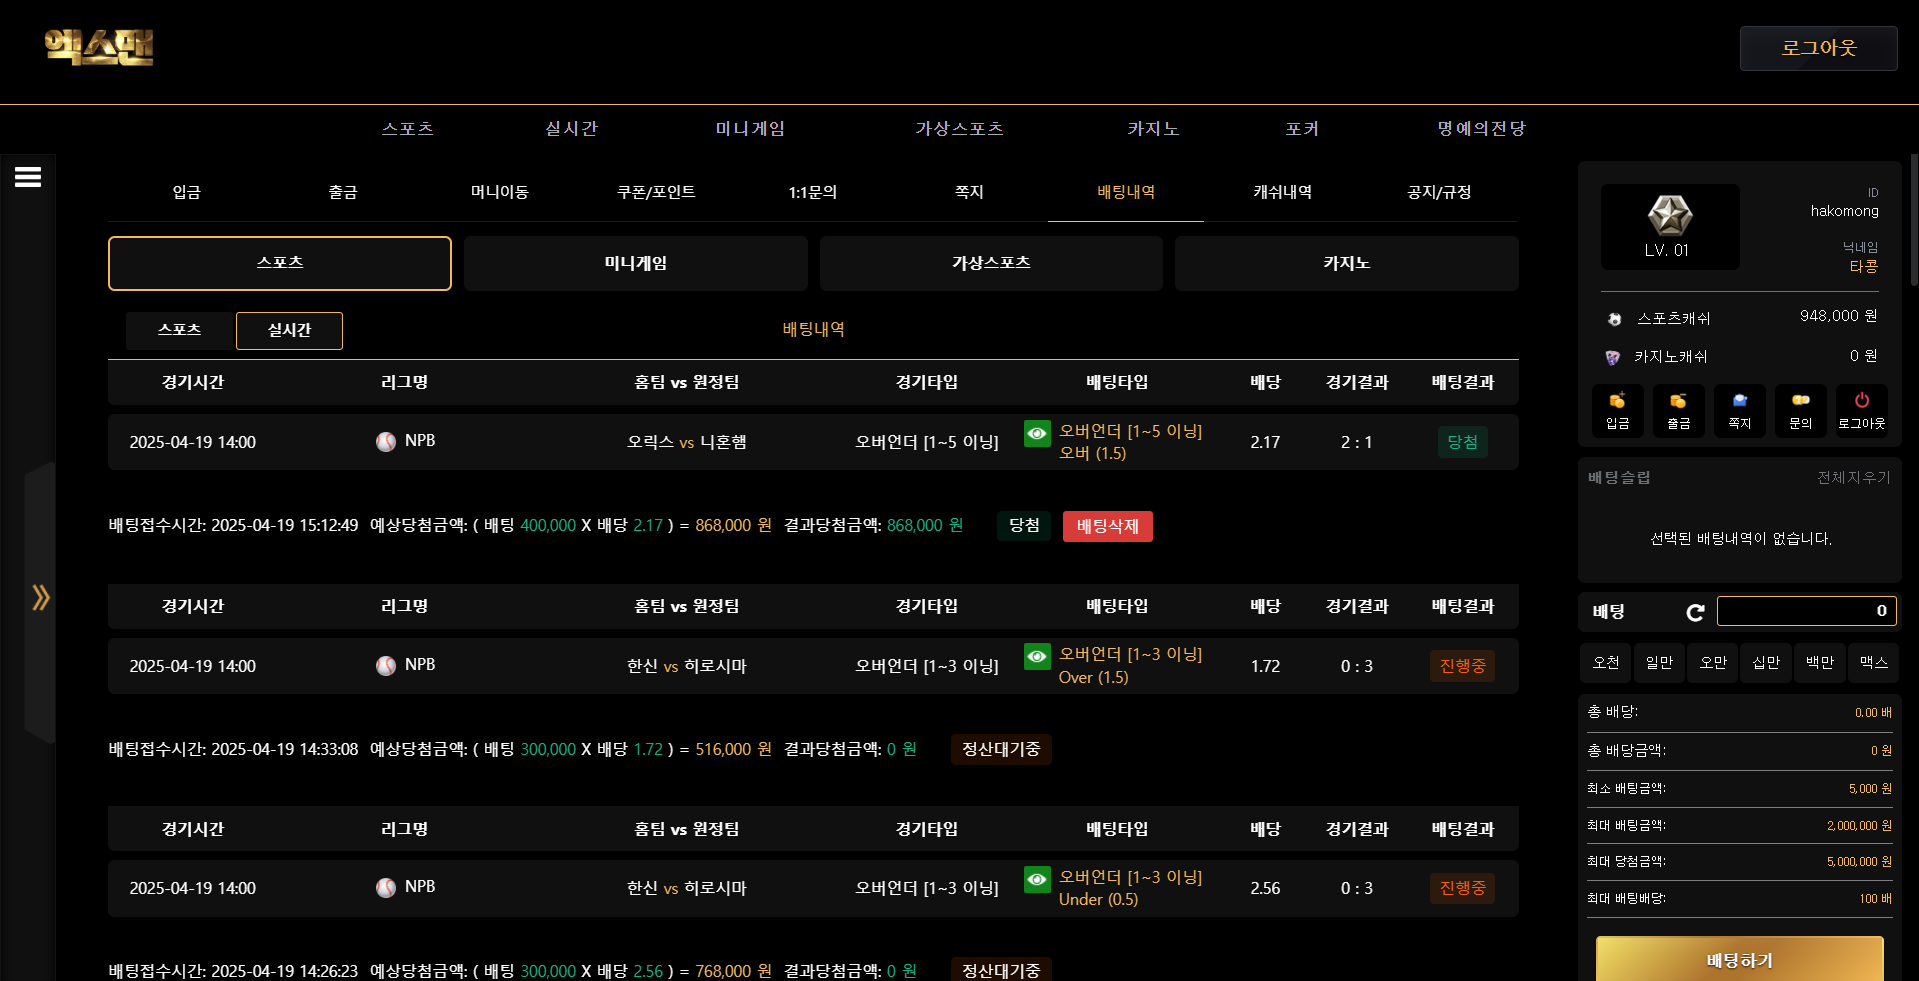This screenshot has width=1919, height=981.
Task: Click the deposit (입금) icon in user panel
Action: [1617, 411]
